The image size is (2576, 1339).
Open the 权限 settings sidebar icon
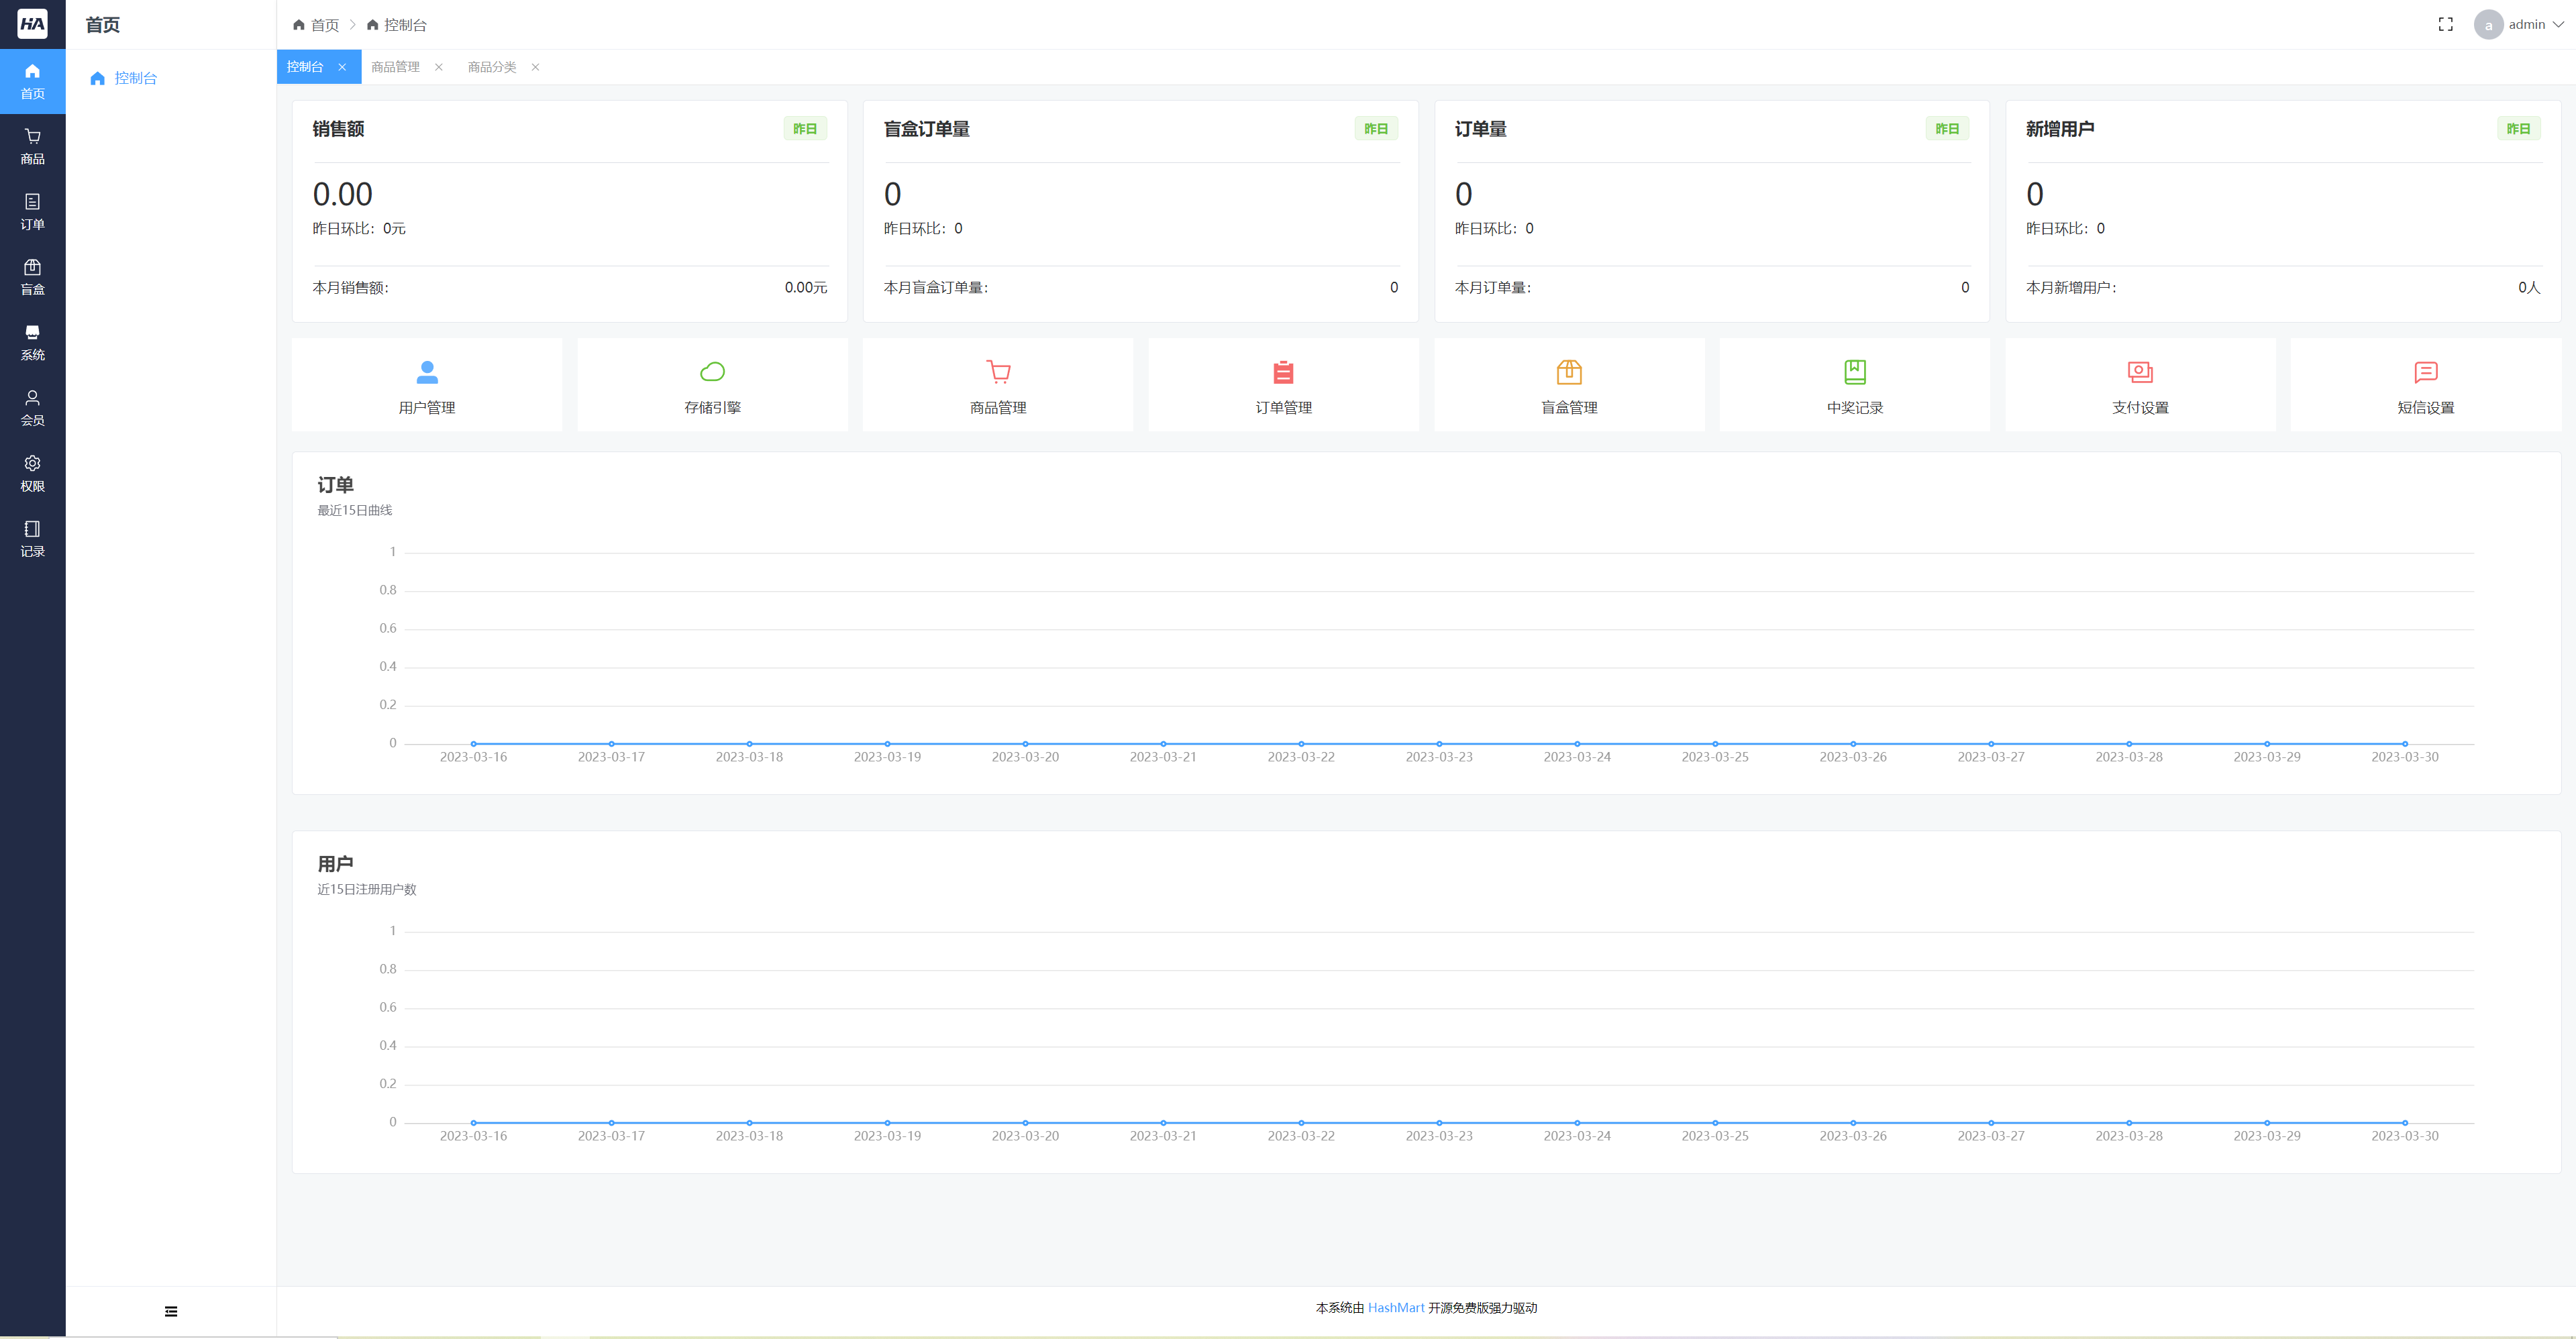(32, 473)
